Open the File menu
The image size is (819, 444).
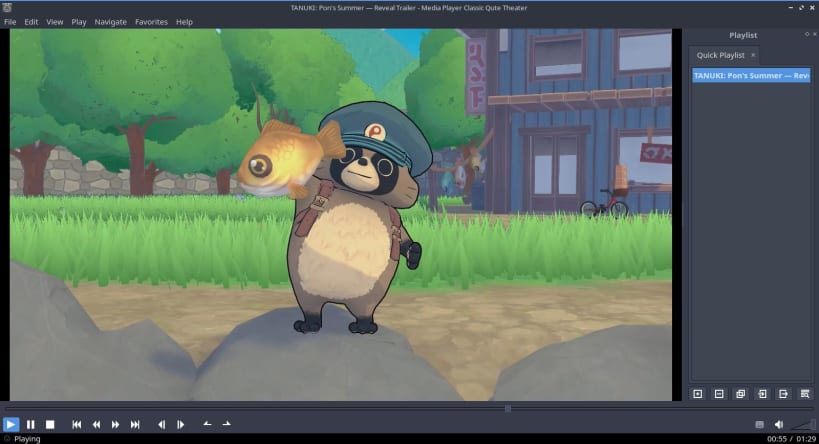pos(10,22)
